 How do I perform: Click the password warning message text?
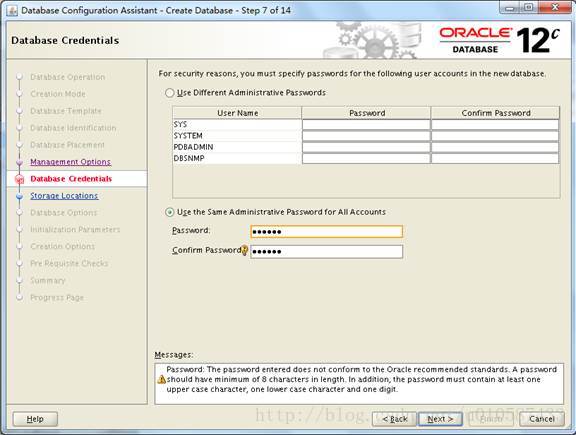click(361, 380)
